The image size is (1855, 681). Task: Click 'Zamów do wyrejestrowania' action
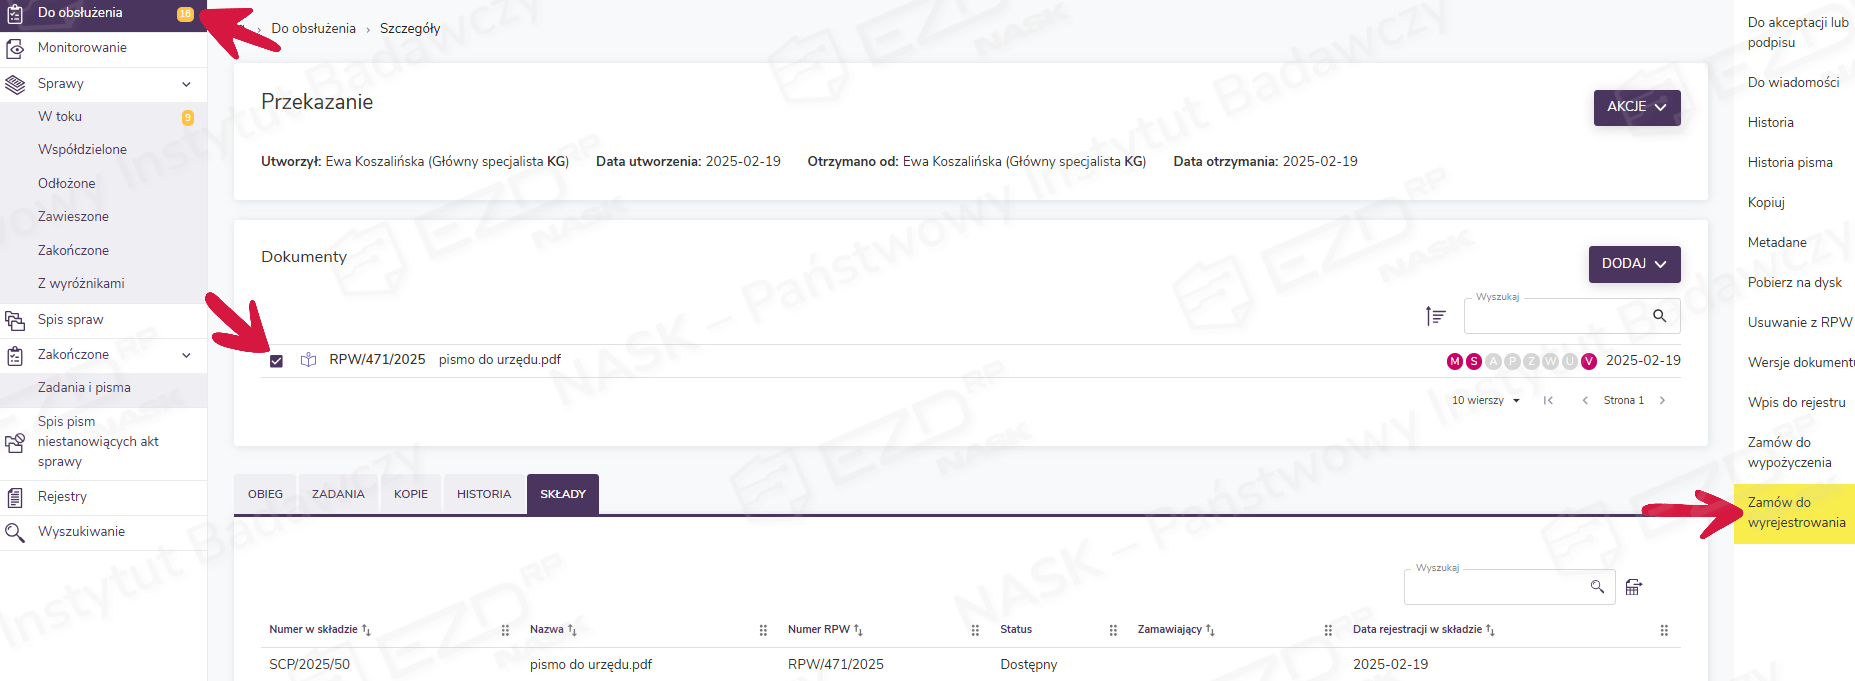tap(1795, 513)
